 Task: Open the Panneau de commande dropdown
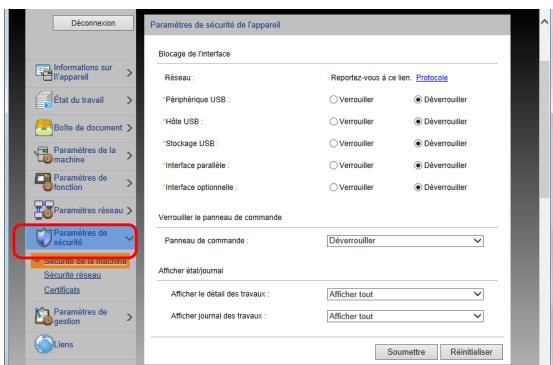[x=405, y=241]
